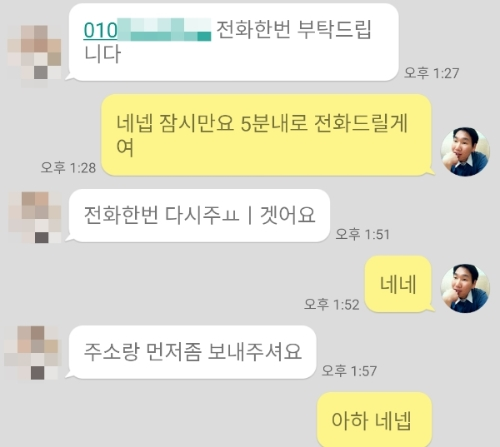Select the white bubble '전화한번 다시주ㅛㅣ겟어요'
The width and height of the screenshot is (500, 447).
pyautogui.click(x=198, y=215)
